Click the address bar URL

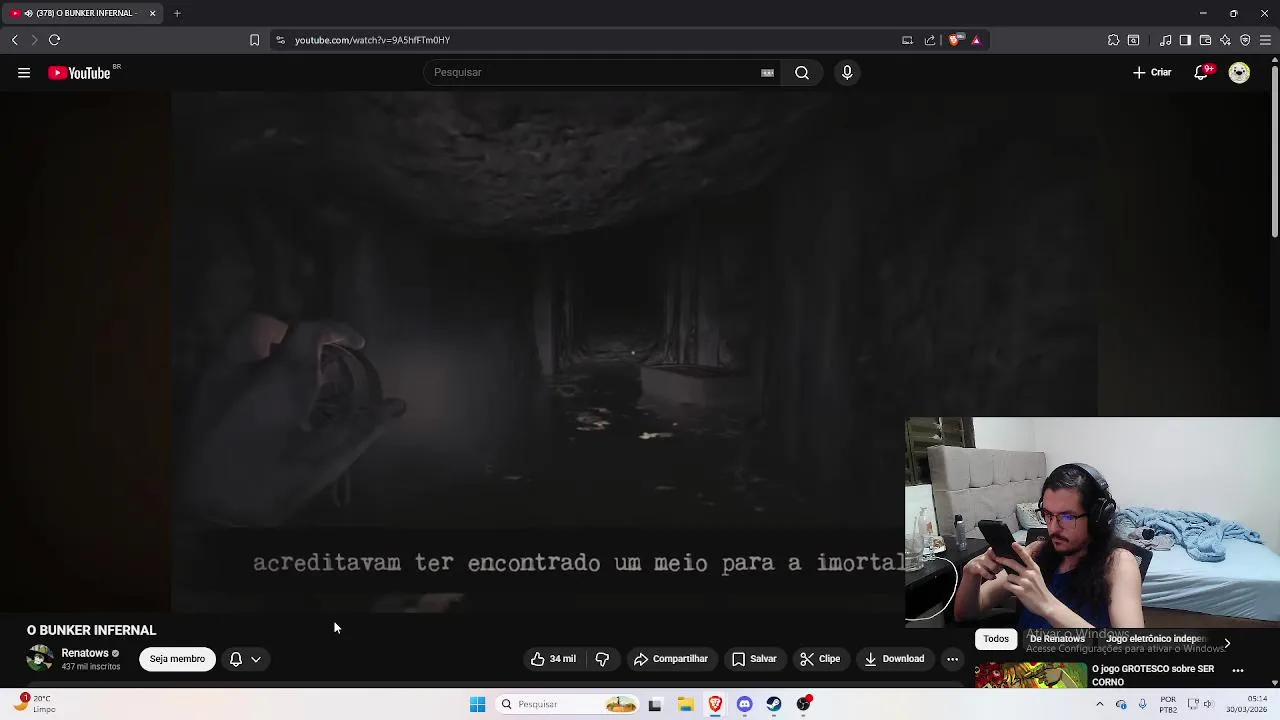pos(372,40)
